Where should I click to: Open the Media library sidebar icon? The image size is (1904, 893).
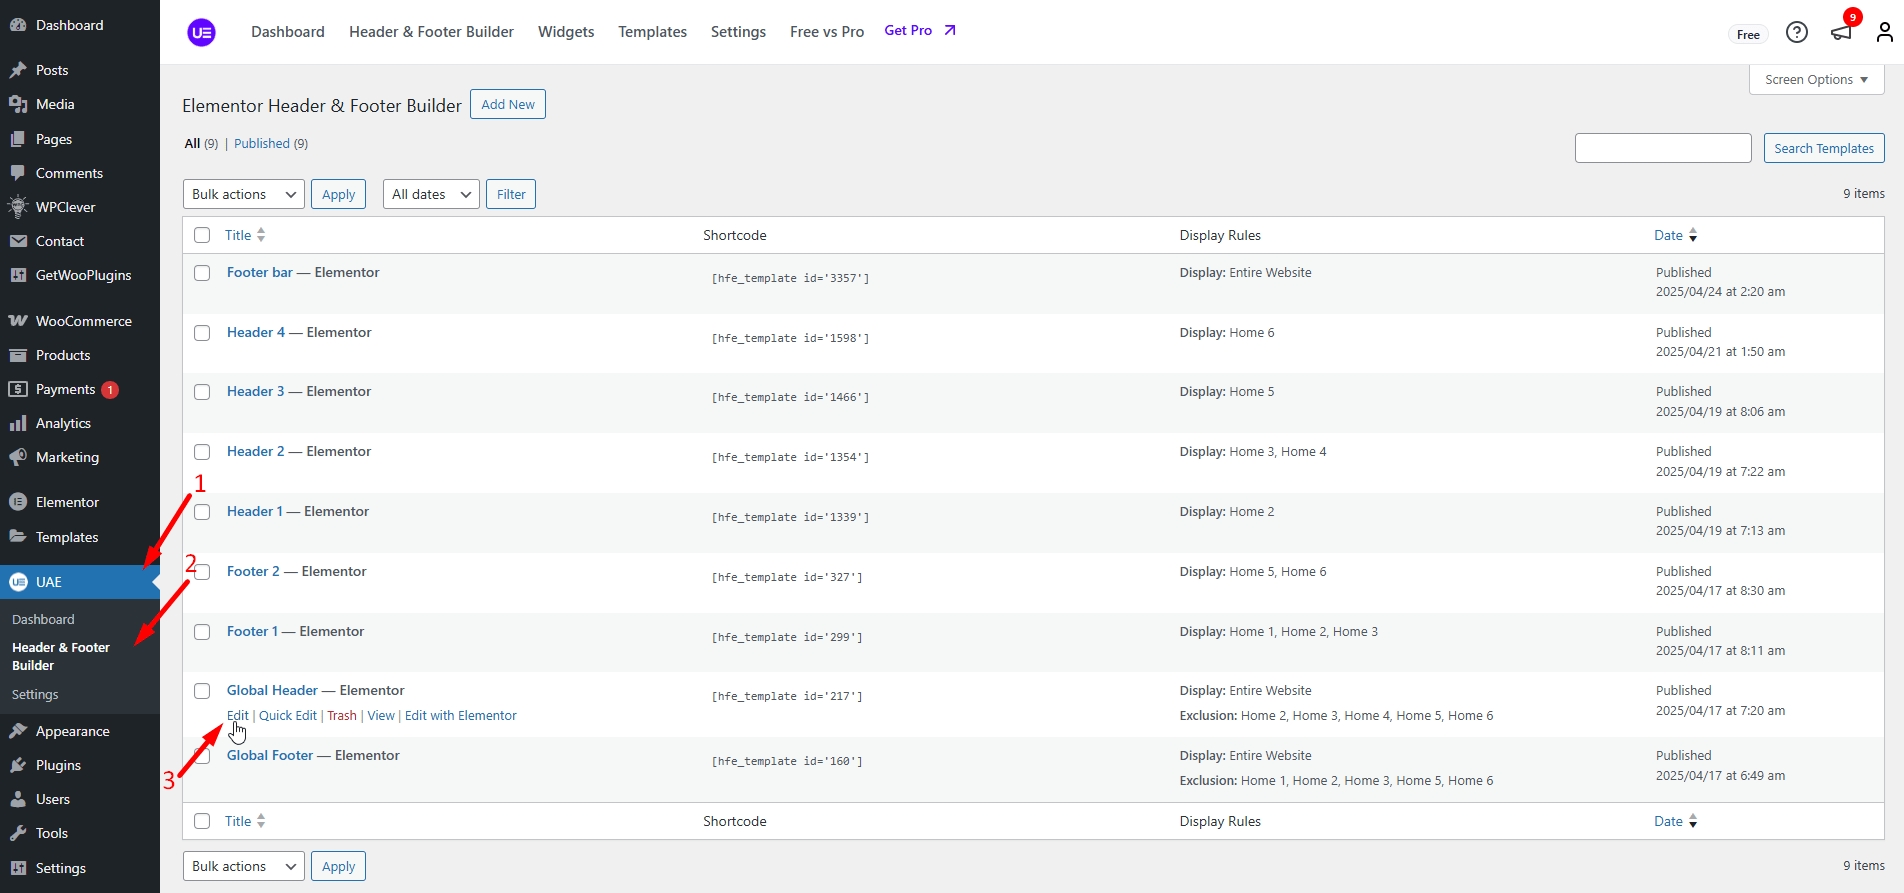18,104
